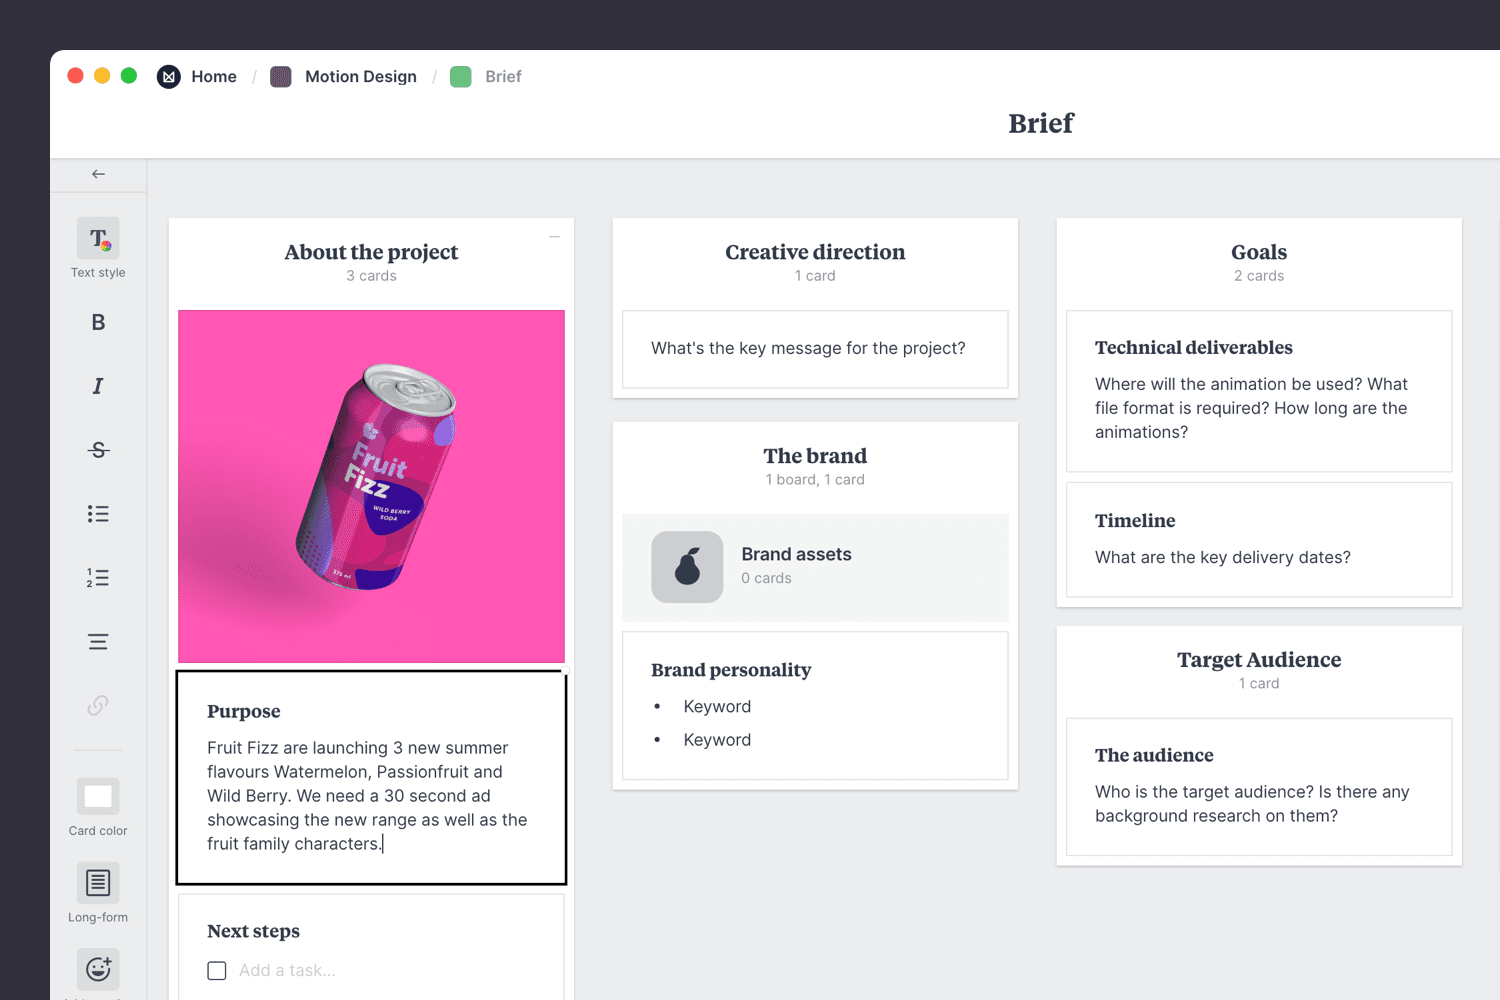Open the Motion Design board breadcrumb

[x=361, y=76]
